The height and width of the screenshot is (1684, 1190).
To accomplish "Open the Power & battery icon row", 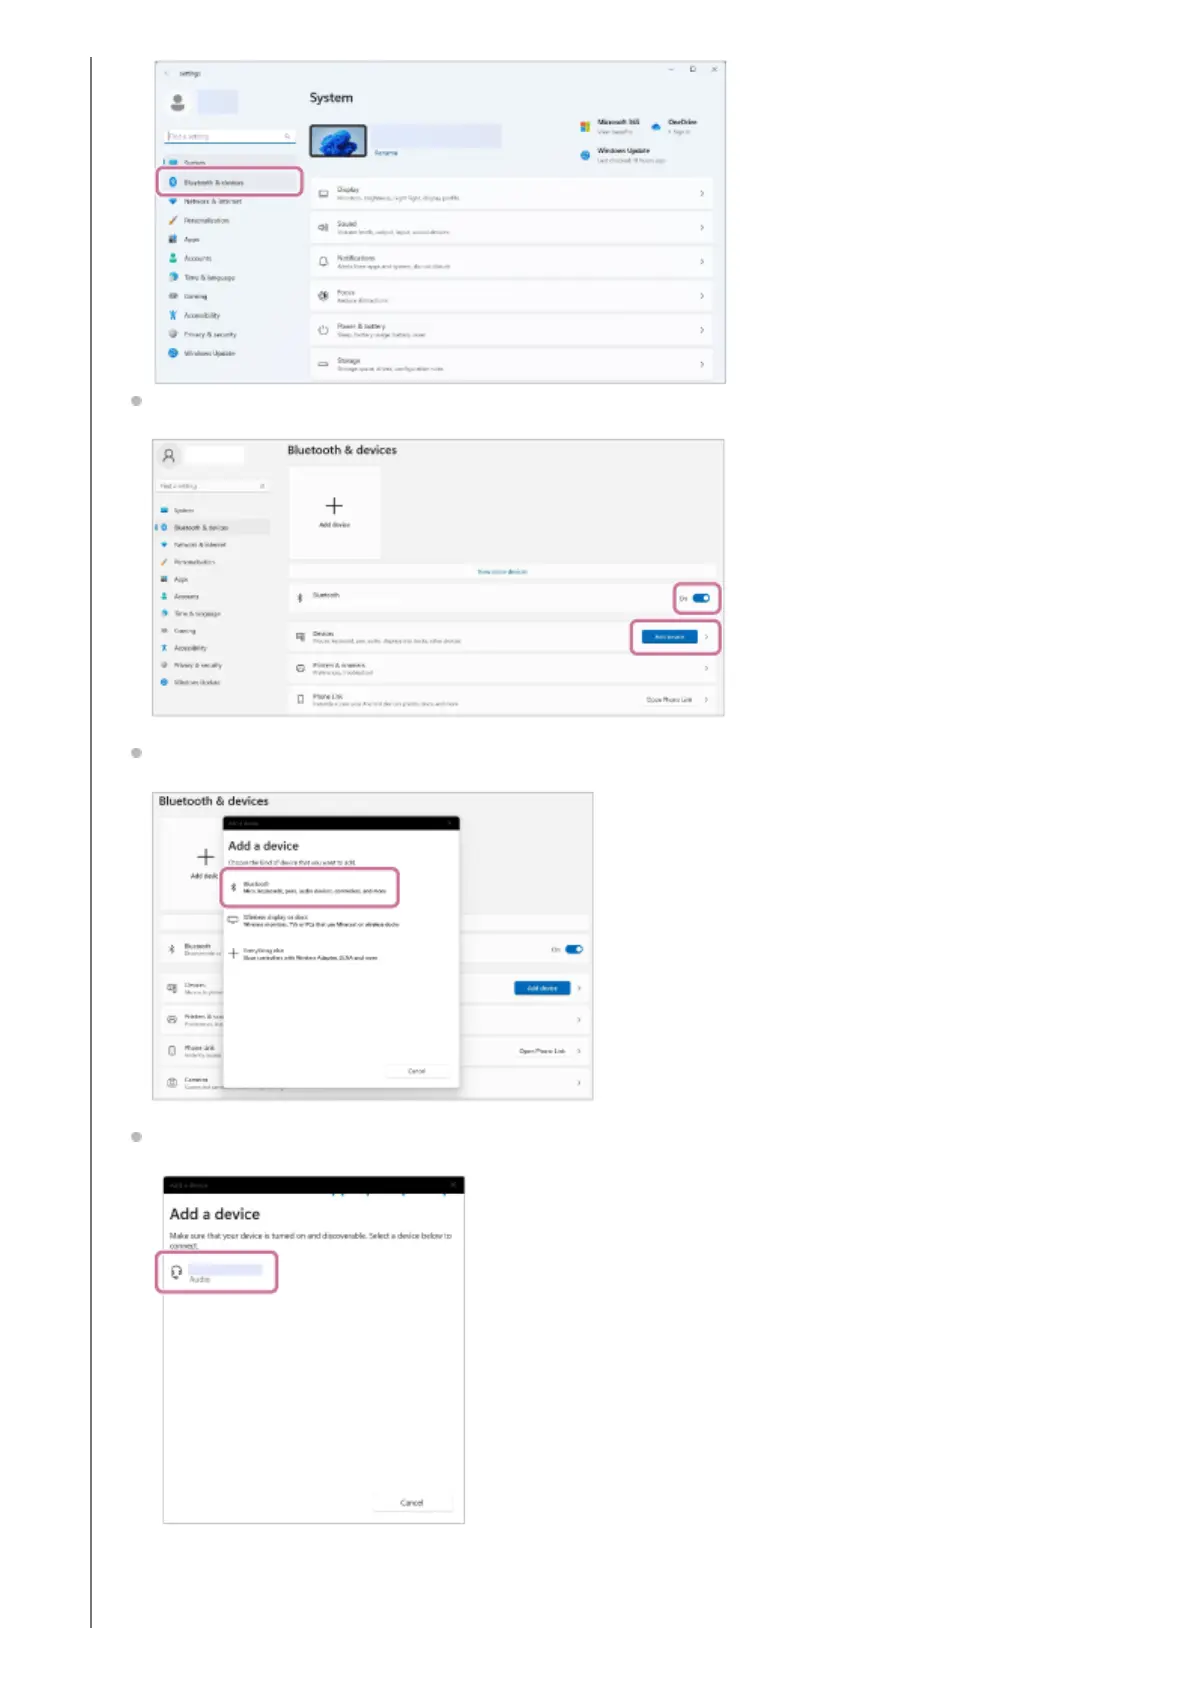I will pyautogui.click(x=323, y=330).
